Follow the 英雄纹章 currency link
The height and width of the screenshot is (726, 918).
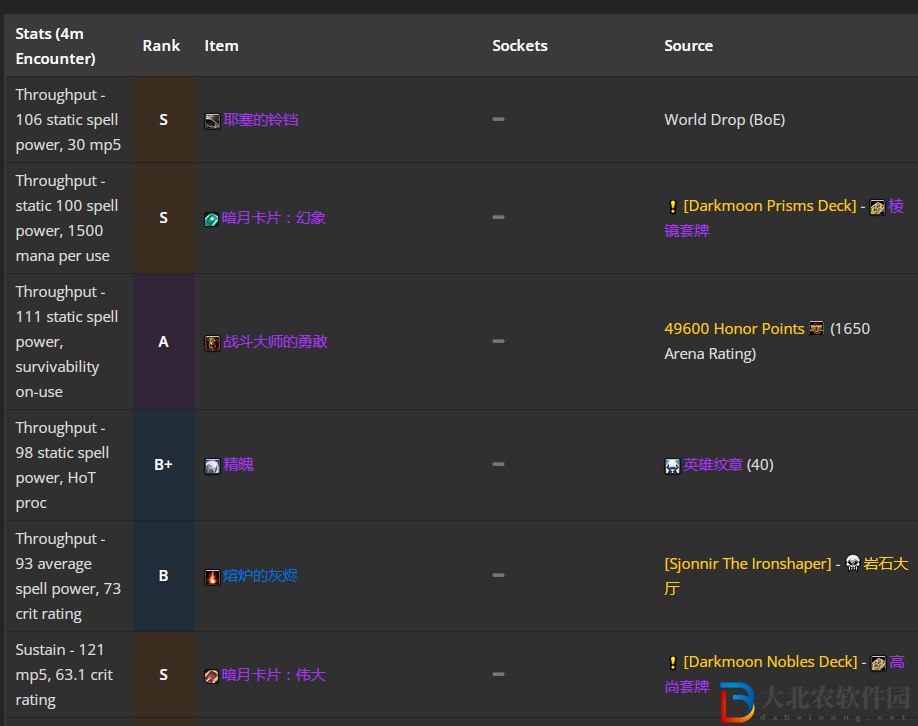[x=713, y=465]
